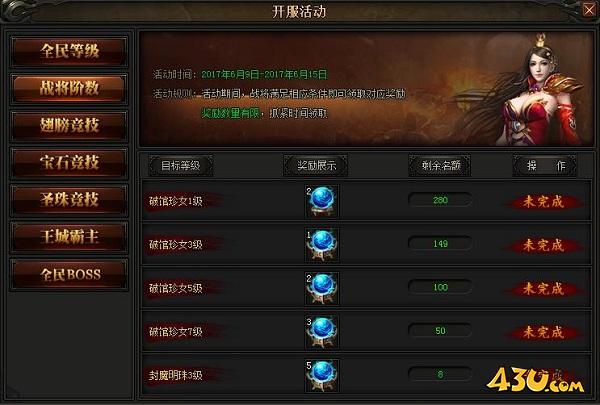Screen dimensions: 600x405
Task: Open the 全民BOSS tab
Action: tap(69, 274)
